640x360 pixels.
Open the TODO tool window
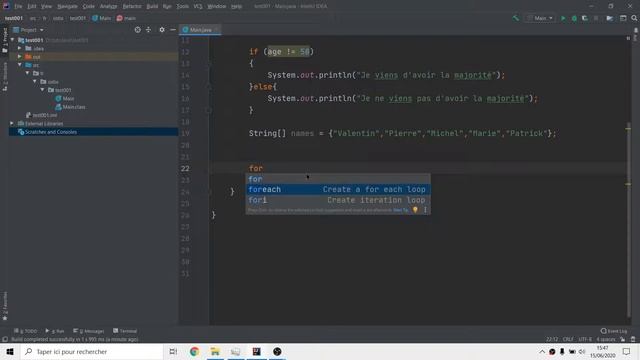(x=25, y=331)
